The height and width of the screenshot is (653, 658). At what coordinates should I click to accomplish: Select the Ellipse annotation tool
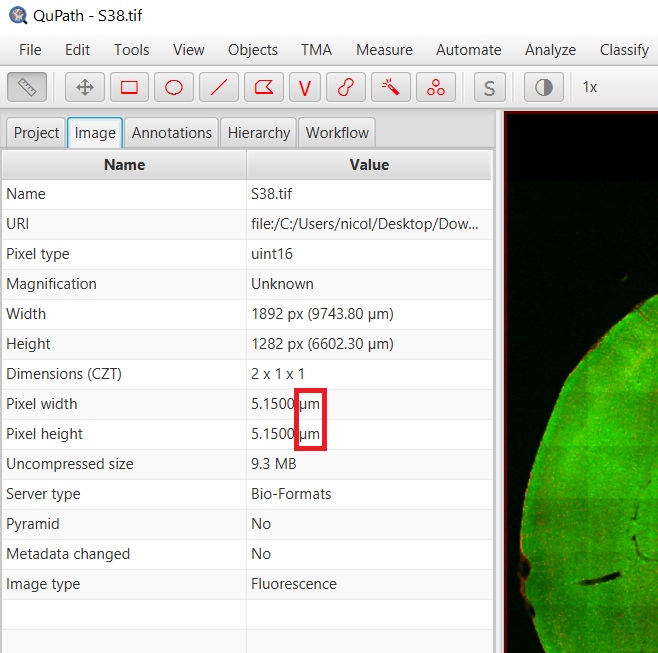tap(174, 87)
